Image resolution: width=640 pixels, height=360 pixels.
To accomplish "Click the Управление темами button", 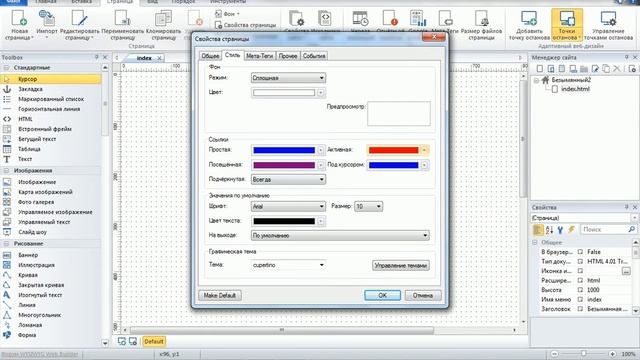I will pos(400,265).
